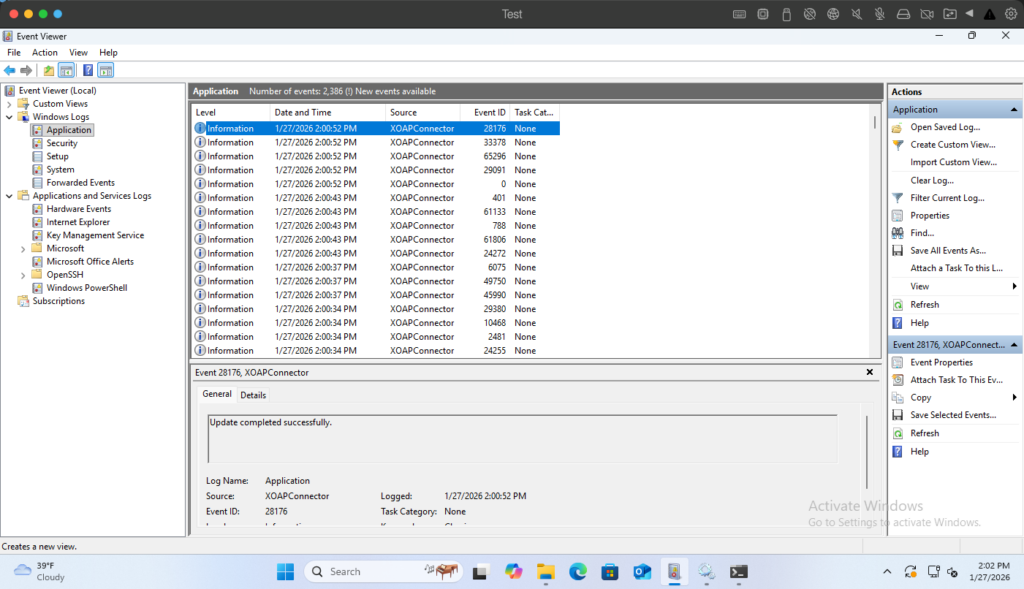Click Clear Log in the Actions pane

(931, 181)
